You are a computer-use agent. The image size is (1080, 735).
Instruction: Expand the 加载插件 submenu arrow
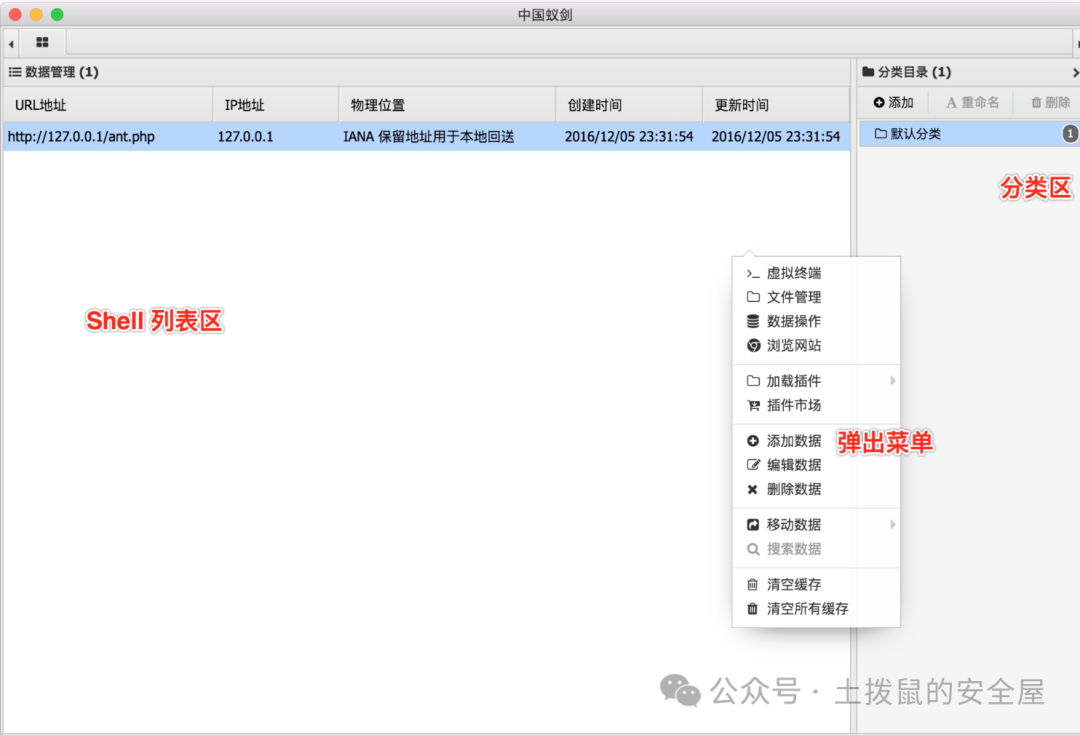click(x=893, y=381)
